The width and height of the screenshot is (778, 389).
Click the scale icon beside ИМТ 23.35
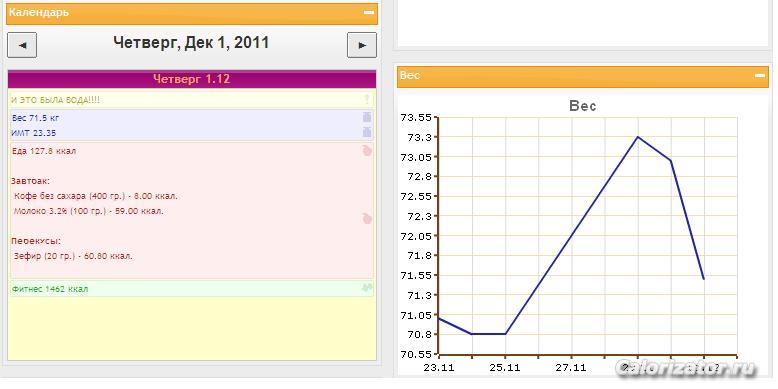[x=367, y=132]
